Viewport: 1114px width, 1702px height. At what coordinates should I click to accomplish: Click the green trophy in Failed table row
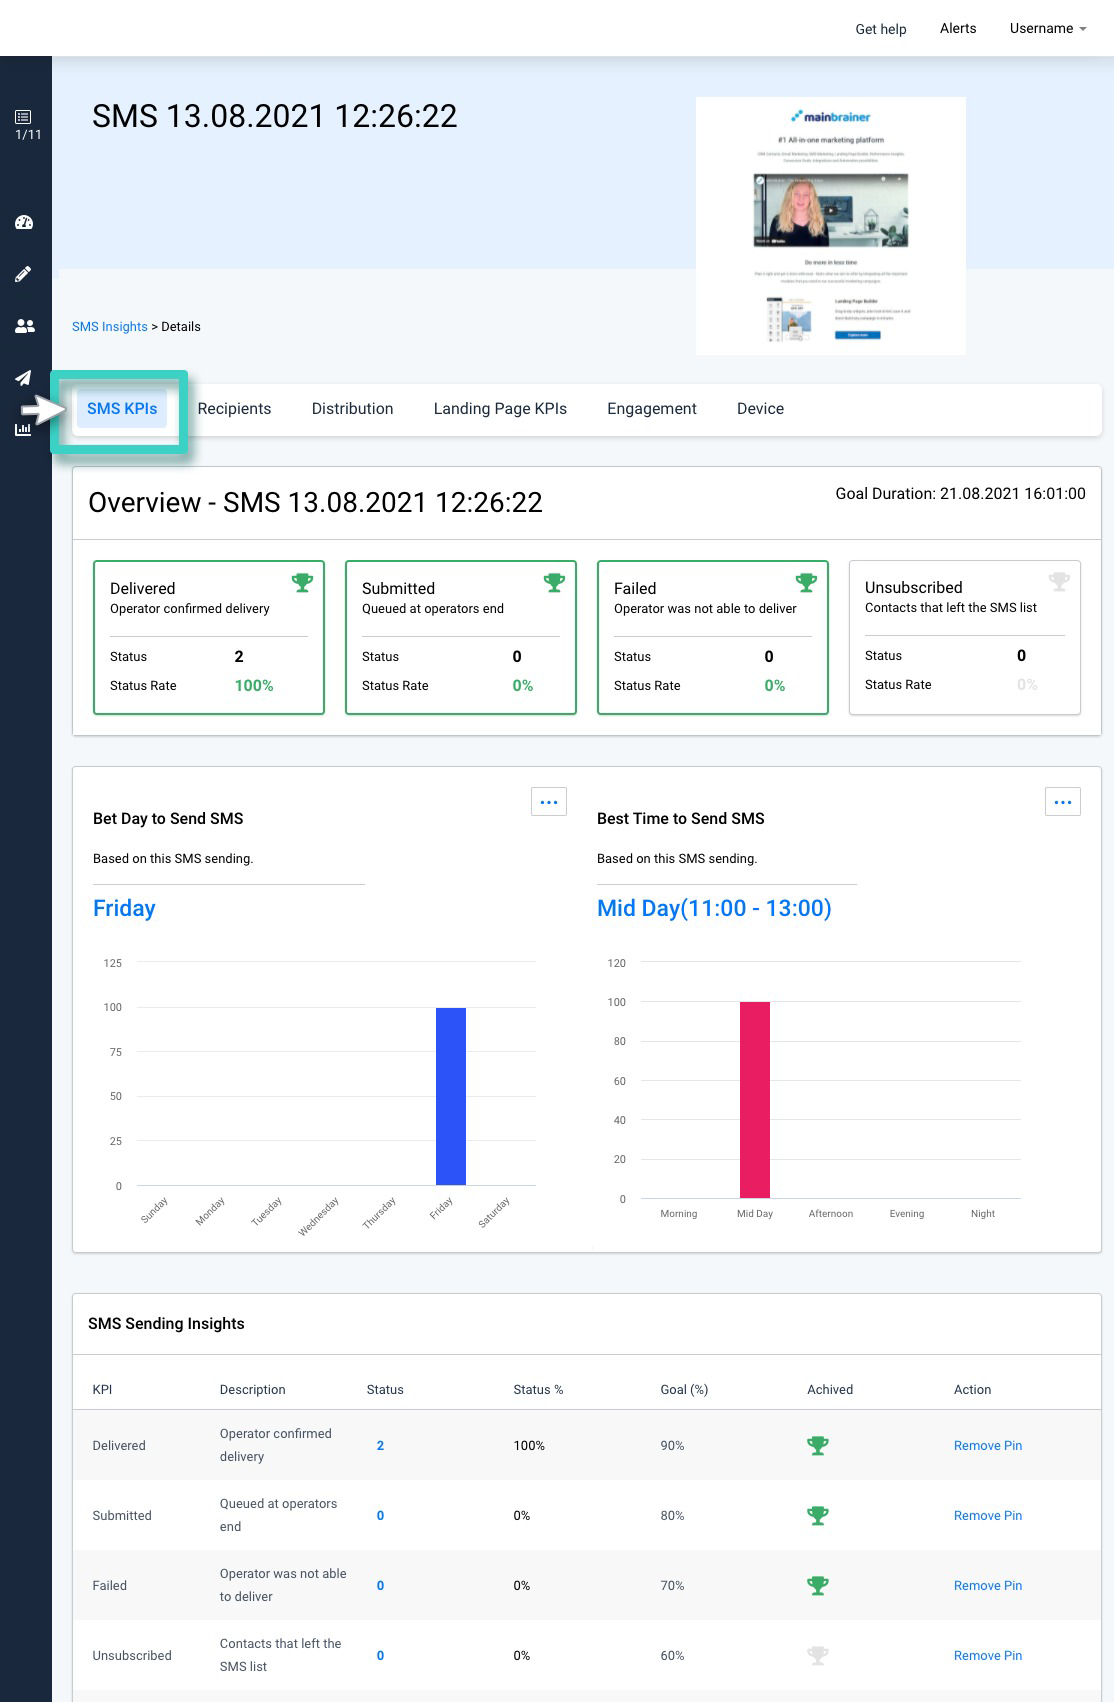pyautogui.click(x=818, y=1585)
